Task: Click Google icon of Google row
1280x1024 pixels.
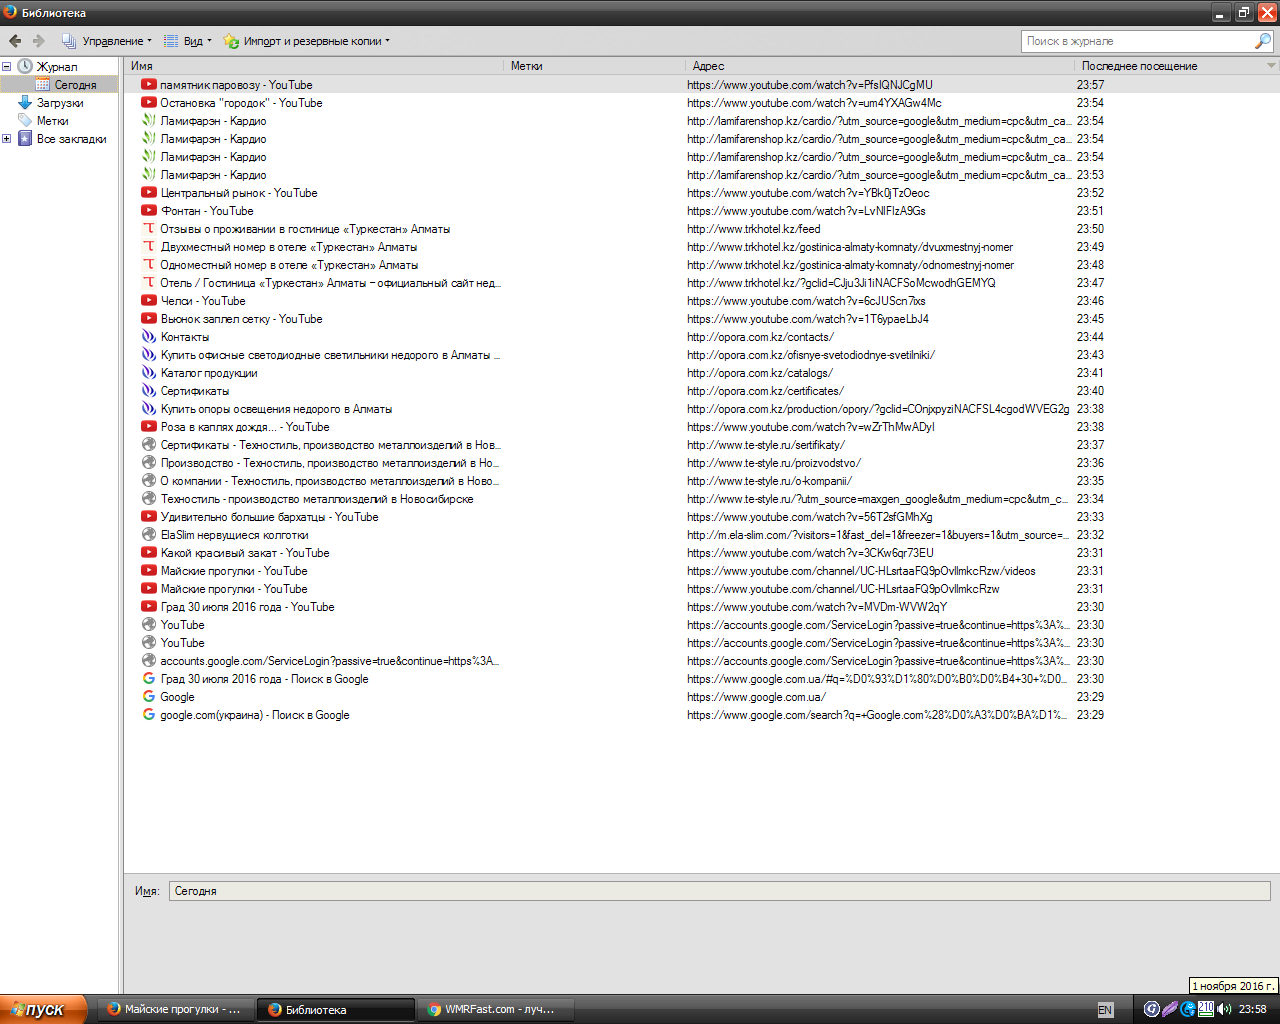Action: pyautogui.click(x=149, y=697)
